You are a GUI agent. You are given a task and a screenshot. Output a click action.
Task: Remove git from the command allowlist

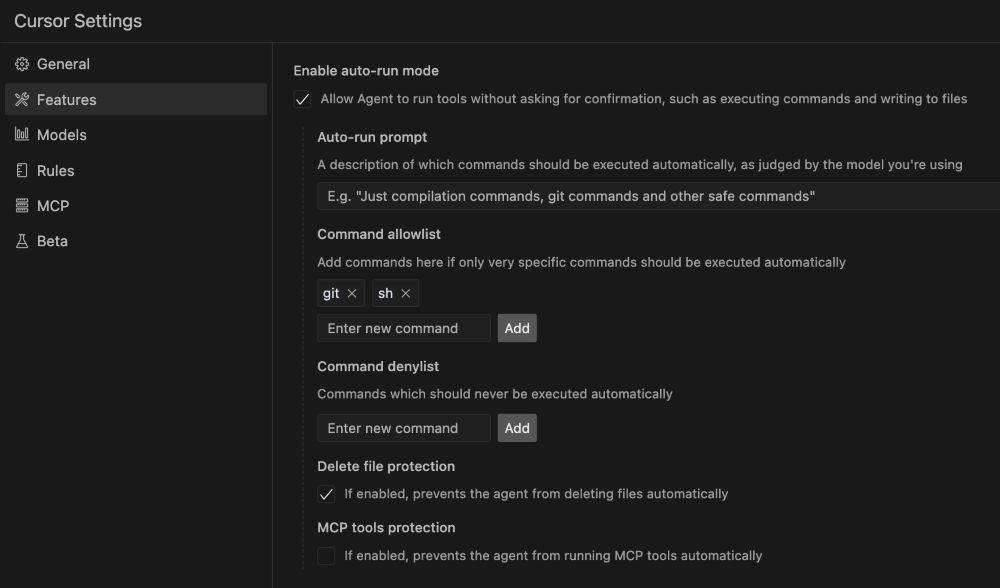tap(352, 294)
